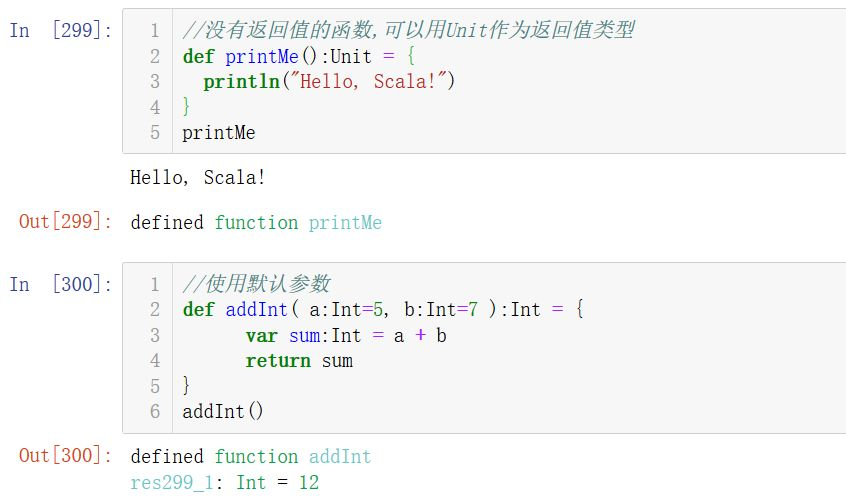Screen dimensions: 846x501
Task: Click defined function printMe output
Action: pyautogui.click(x=256, y=222)
